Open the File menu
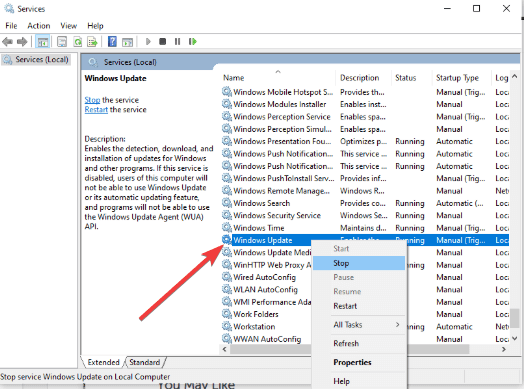The image size is (524, 389). (x=11, y=26)
